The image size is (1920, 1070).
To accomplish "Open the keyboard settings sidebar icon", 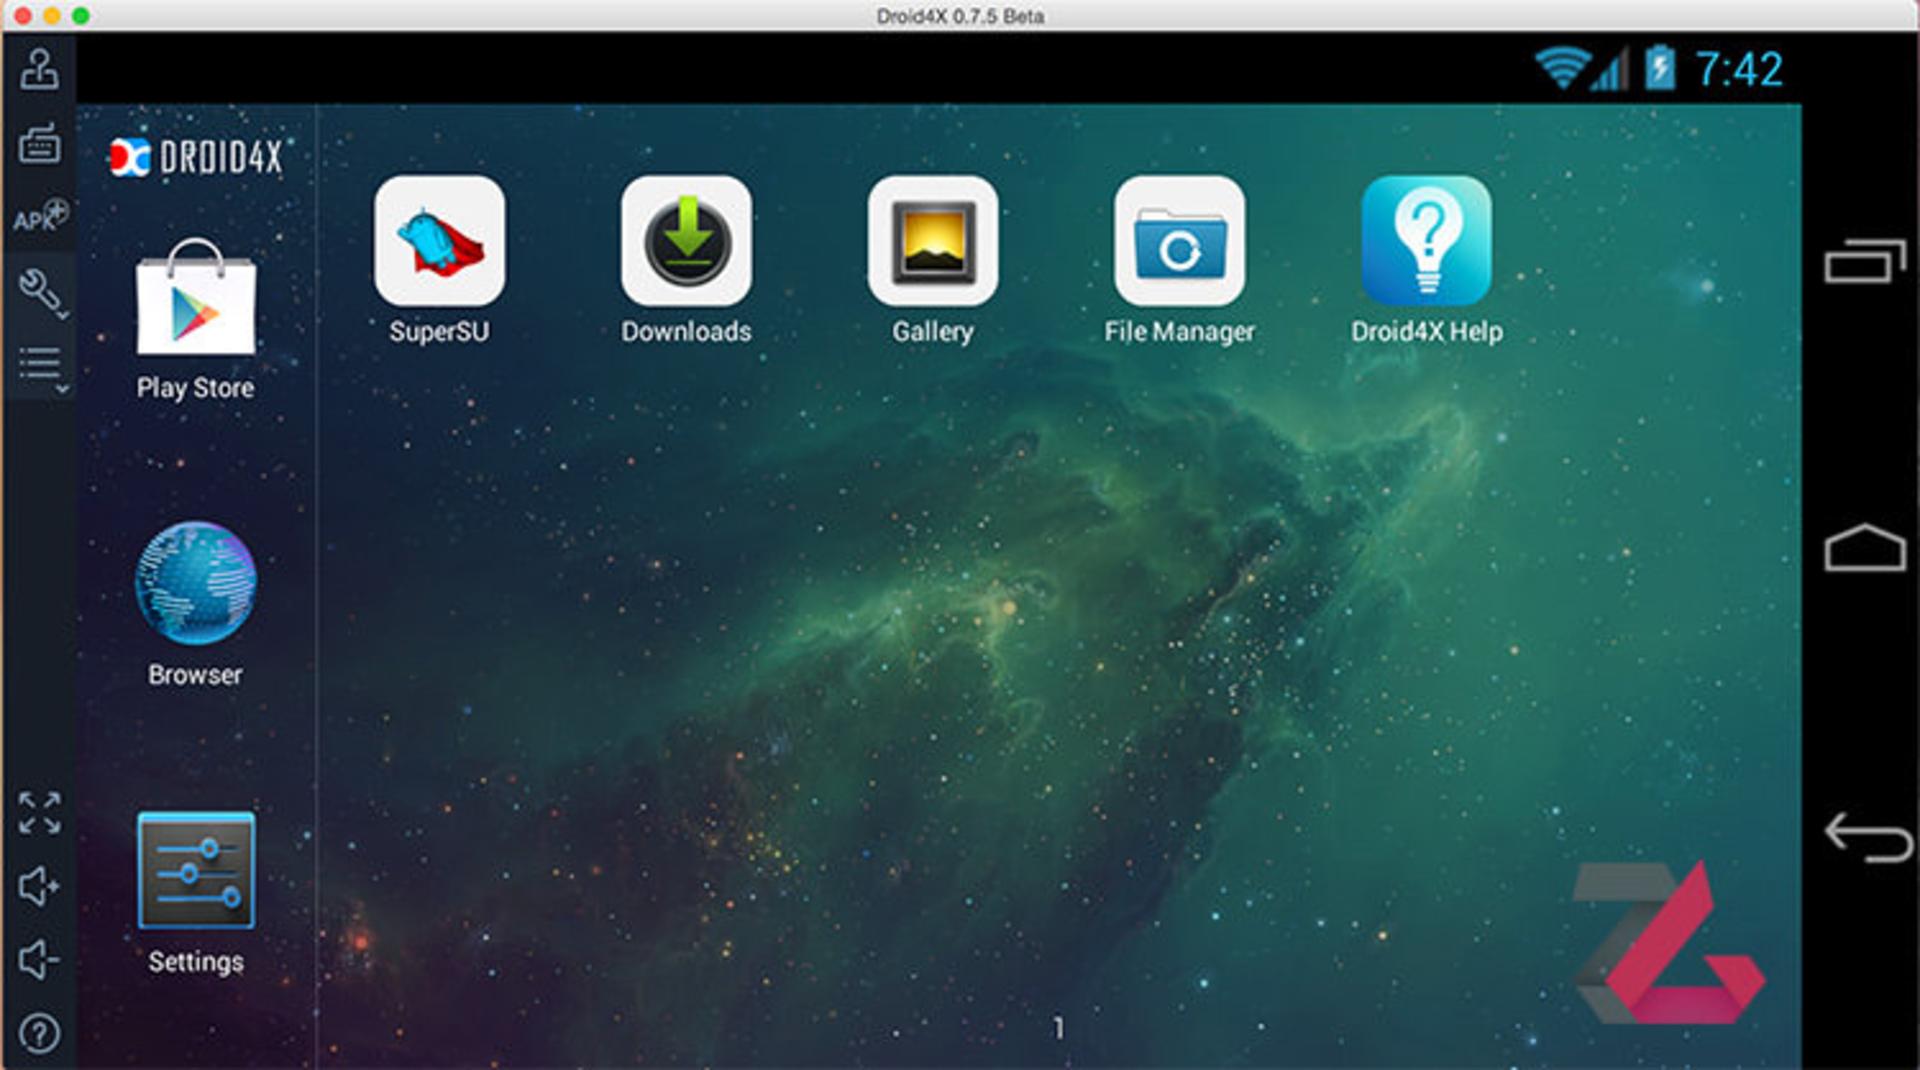I will point(39,143).
